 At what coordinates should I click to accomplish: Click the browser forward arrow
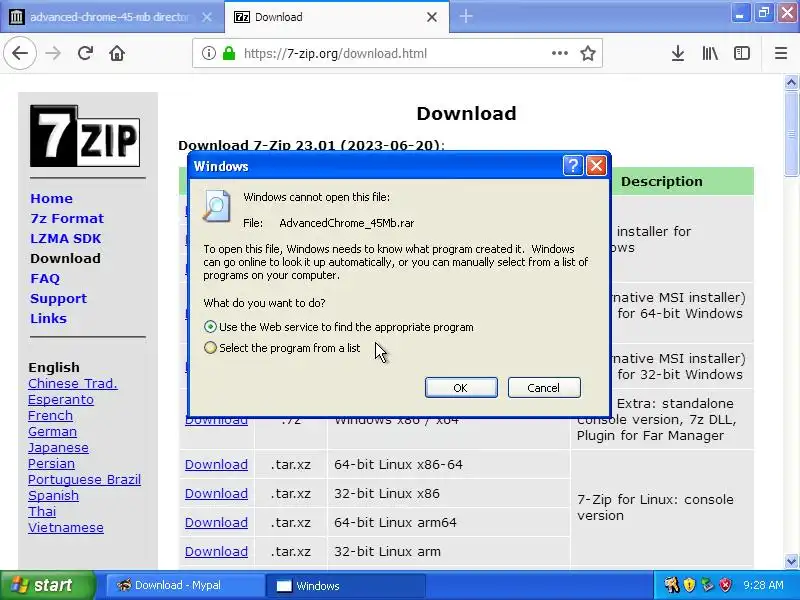[x=53, y=53]
